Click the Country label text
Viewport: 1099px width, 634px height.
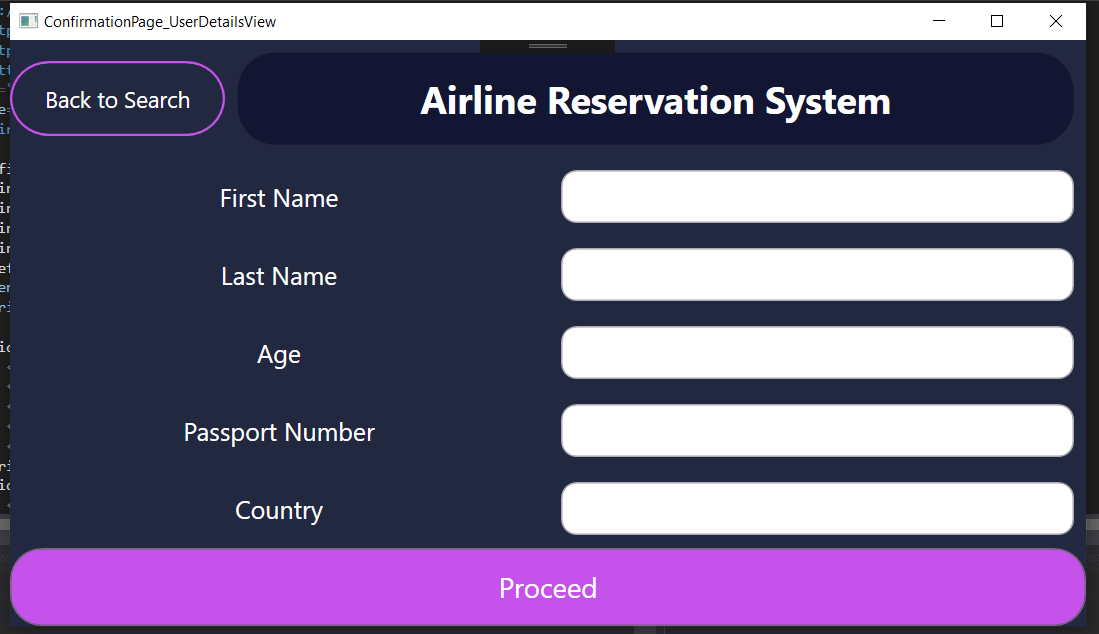[278, 510]
